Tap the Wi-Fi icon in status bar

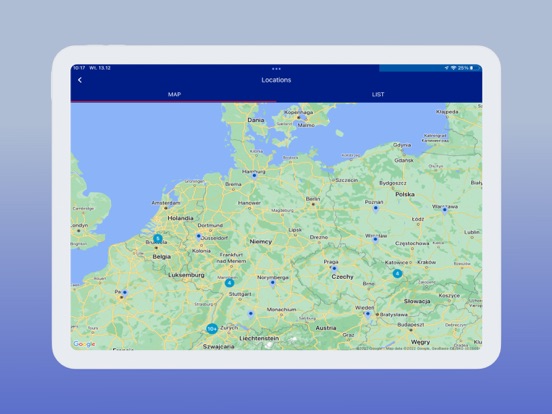pos(453,68)
